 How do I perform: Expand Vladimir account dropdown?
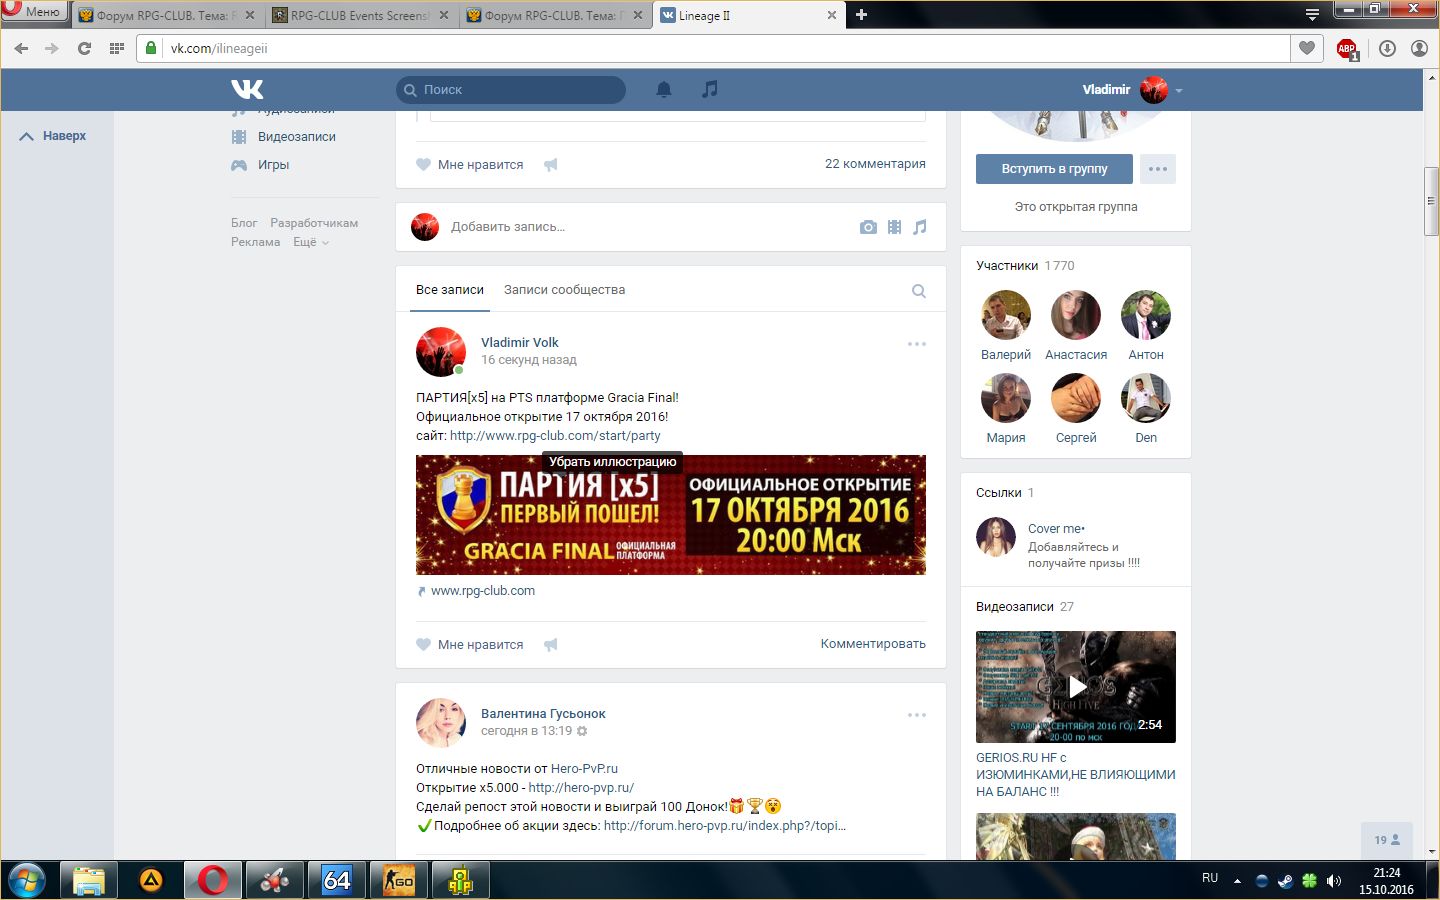[x=1179, y=90]
